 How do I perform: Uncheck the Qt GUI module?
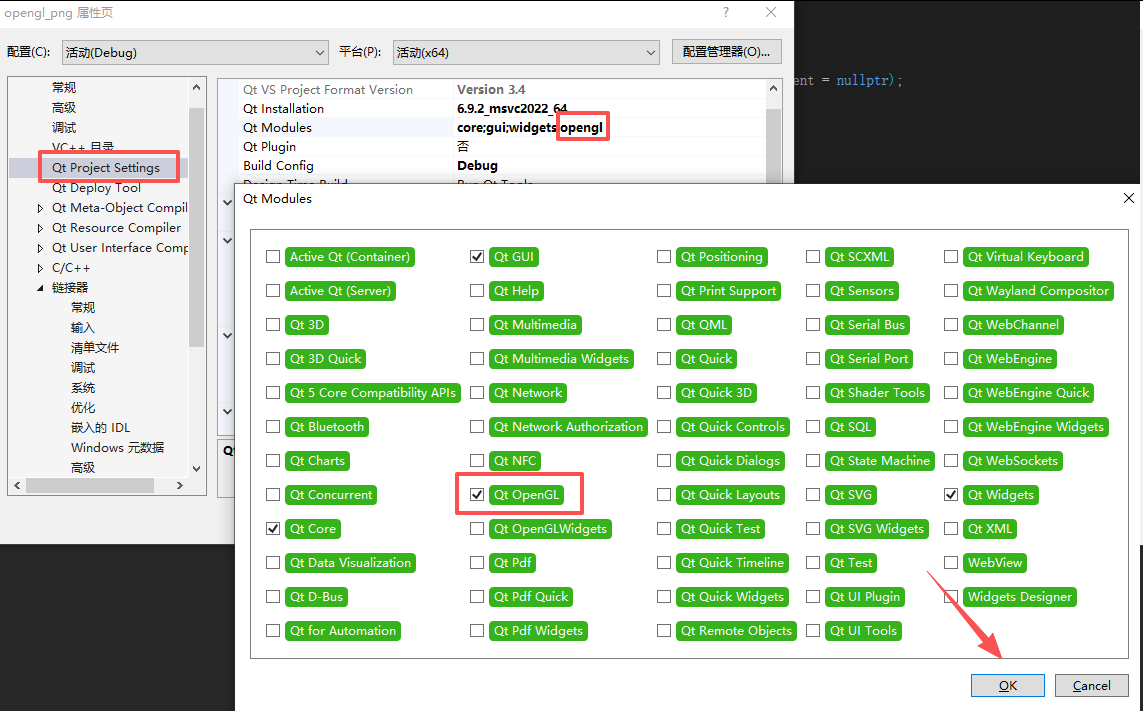[x=477, y=257]
